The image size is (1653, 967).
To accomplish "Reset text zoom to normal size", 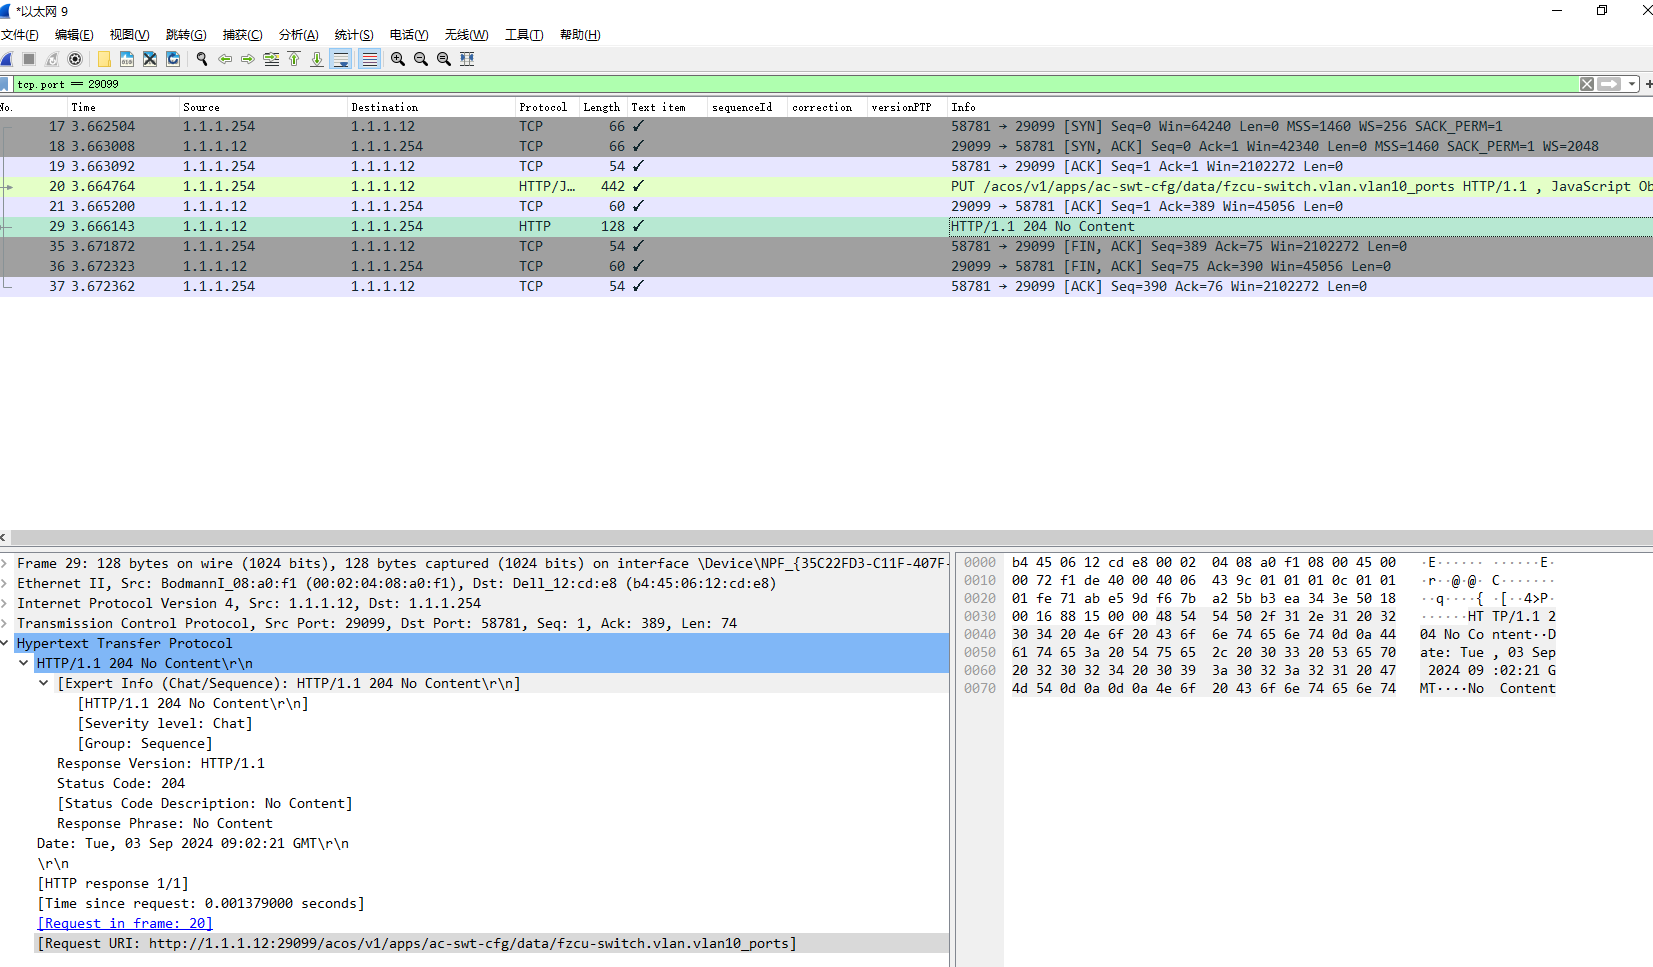I will [x=444, y=59].
